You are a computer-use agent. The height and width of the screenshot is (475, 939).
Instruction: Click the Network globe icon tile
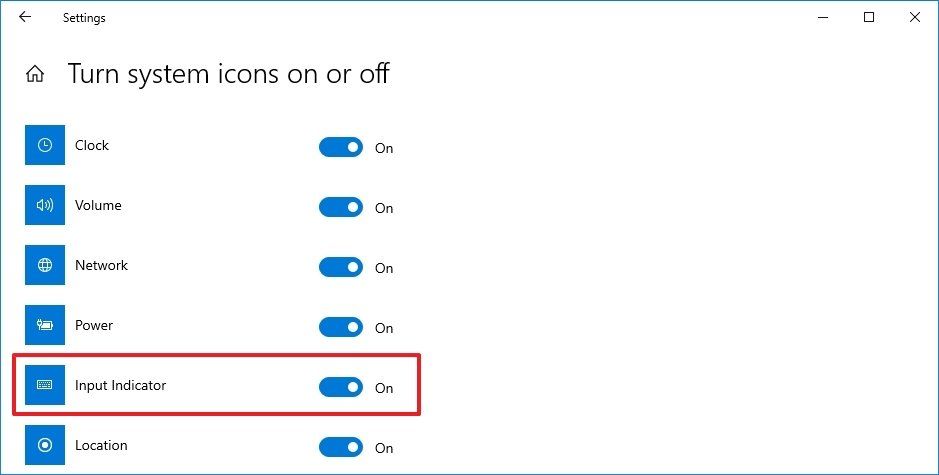coord(45,265)
